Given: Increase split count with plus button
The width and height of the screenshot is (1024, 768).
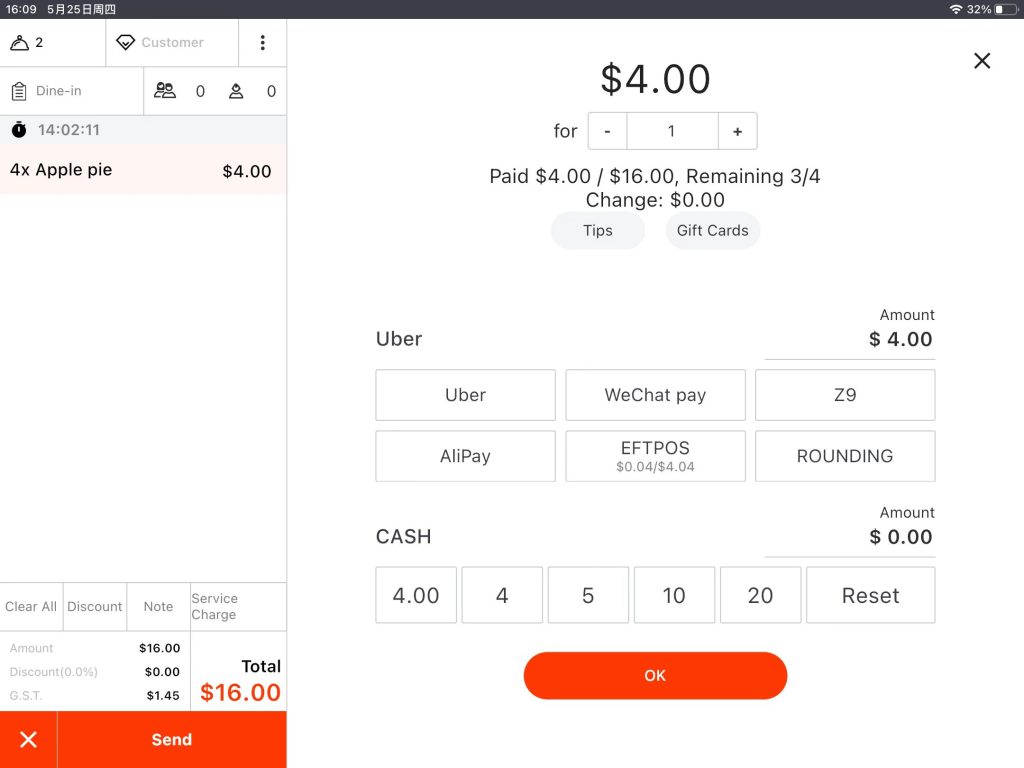Looking at the screenshot, I should coord(737,131).
